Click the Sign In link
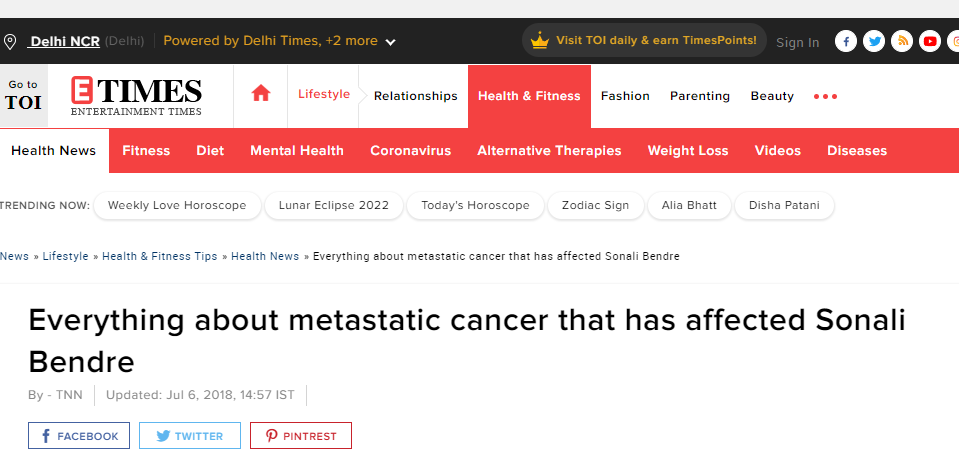Image resolution: width=959 pixels, height=456 pixels. click(x=798, y=42)
